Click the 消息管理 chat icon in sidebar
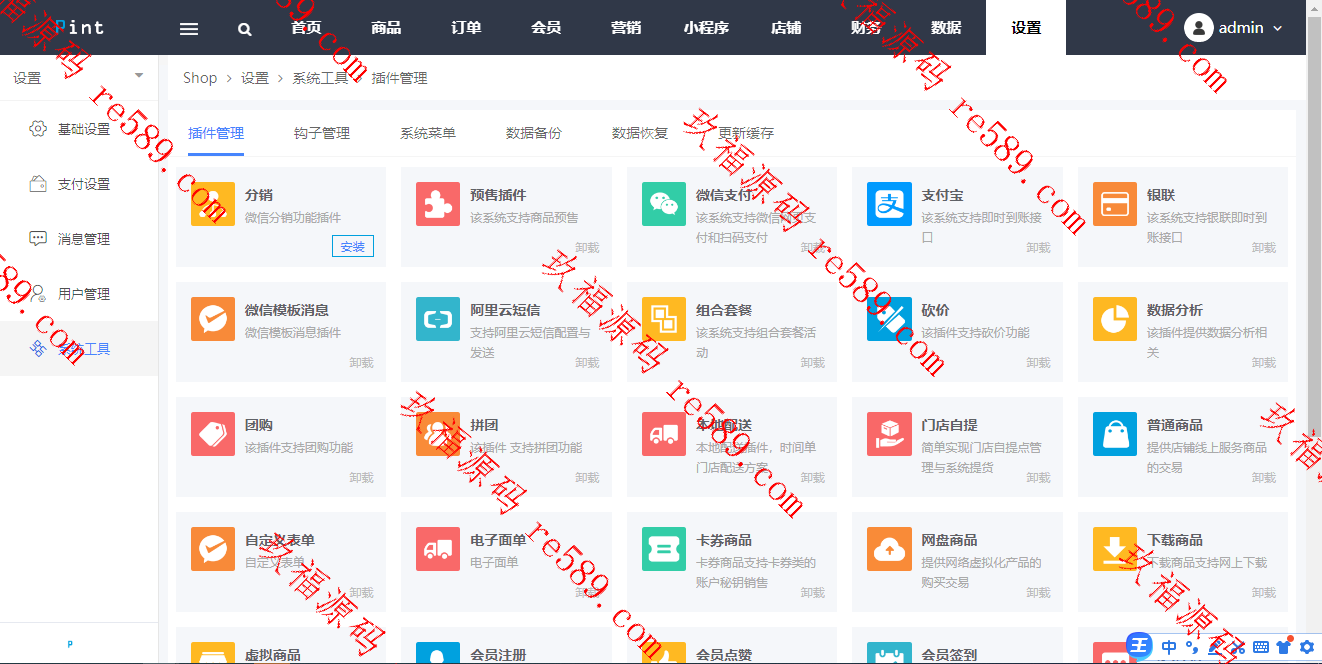1322x664 pixels. click(38, 239)
